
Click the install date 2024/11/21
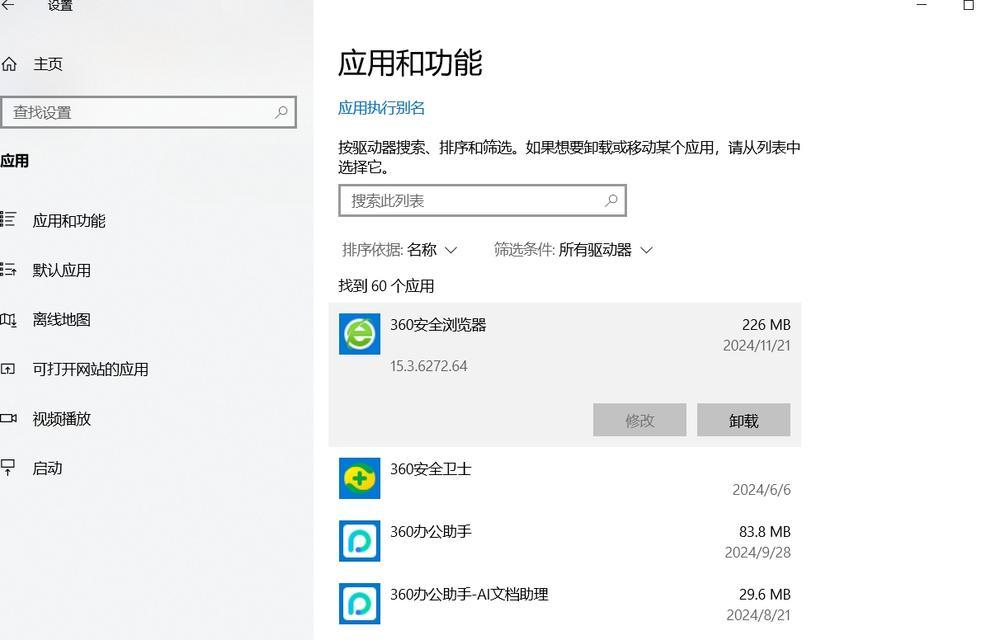coord(756,345)
